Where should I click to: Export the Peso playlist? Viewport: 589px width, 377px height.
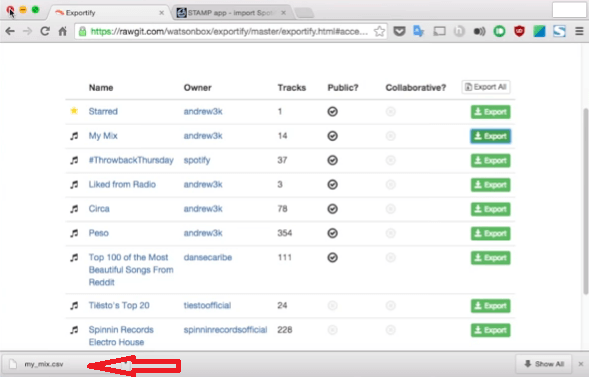tap(490, 233)
